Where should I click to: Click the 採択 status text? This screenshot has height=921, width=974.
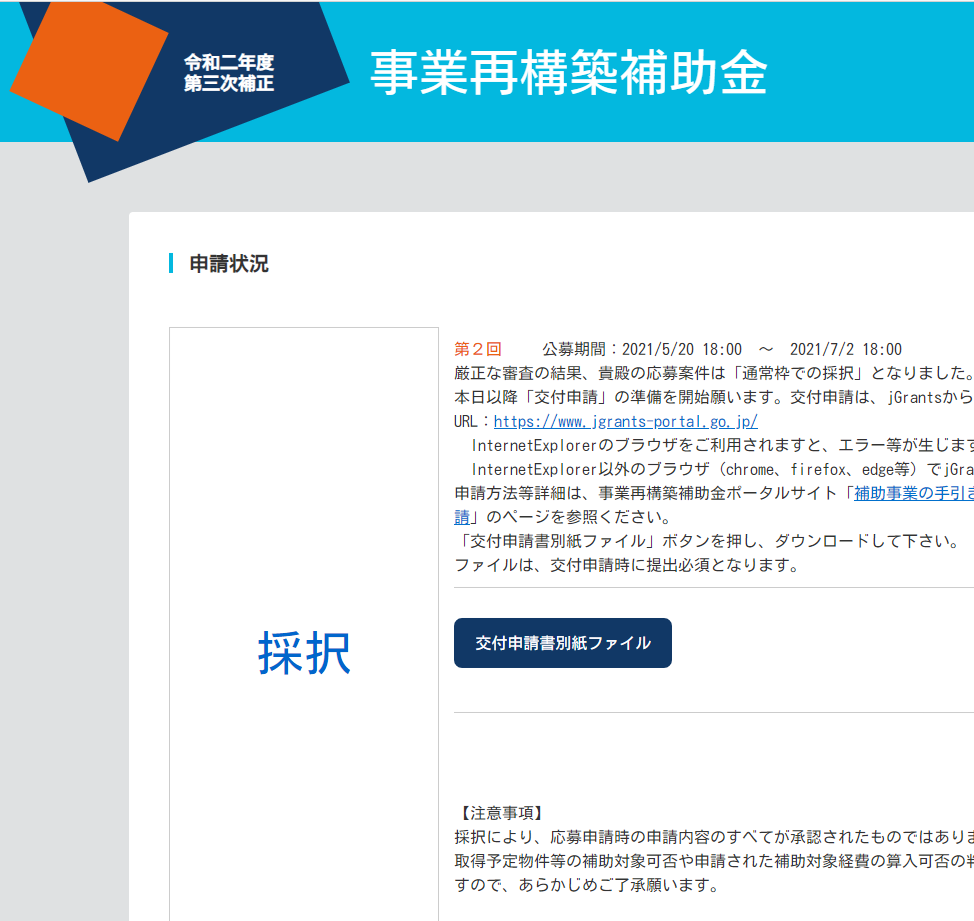[304, 653]
